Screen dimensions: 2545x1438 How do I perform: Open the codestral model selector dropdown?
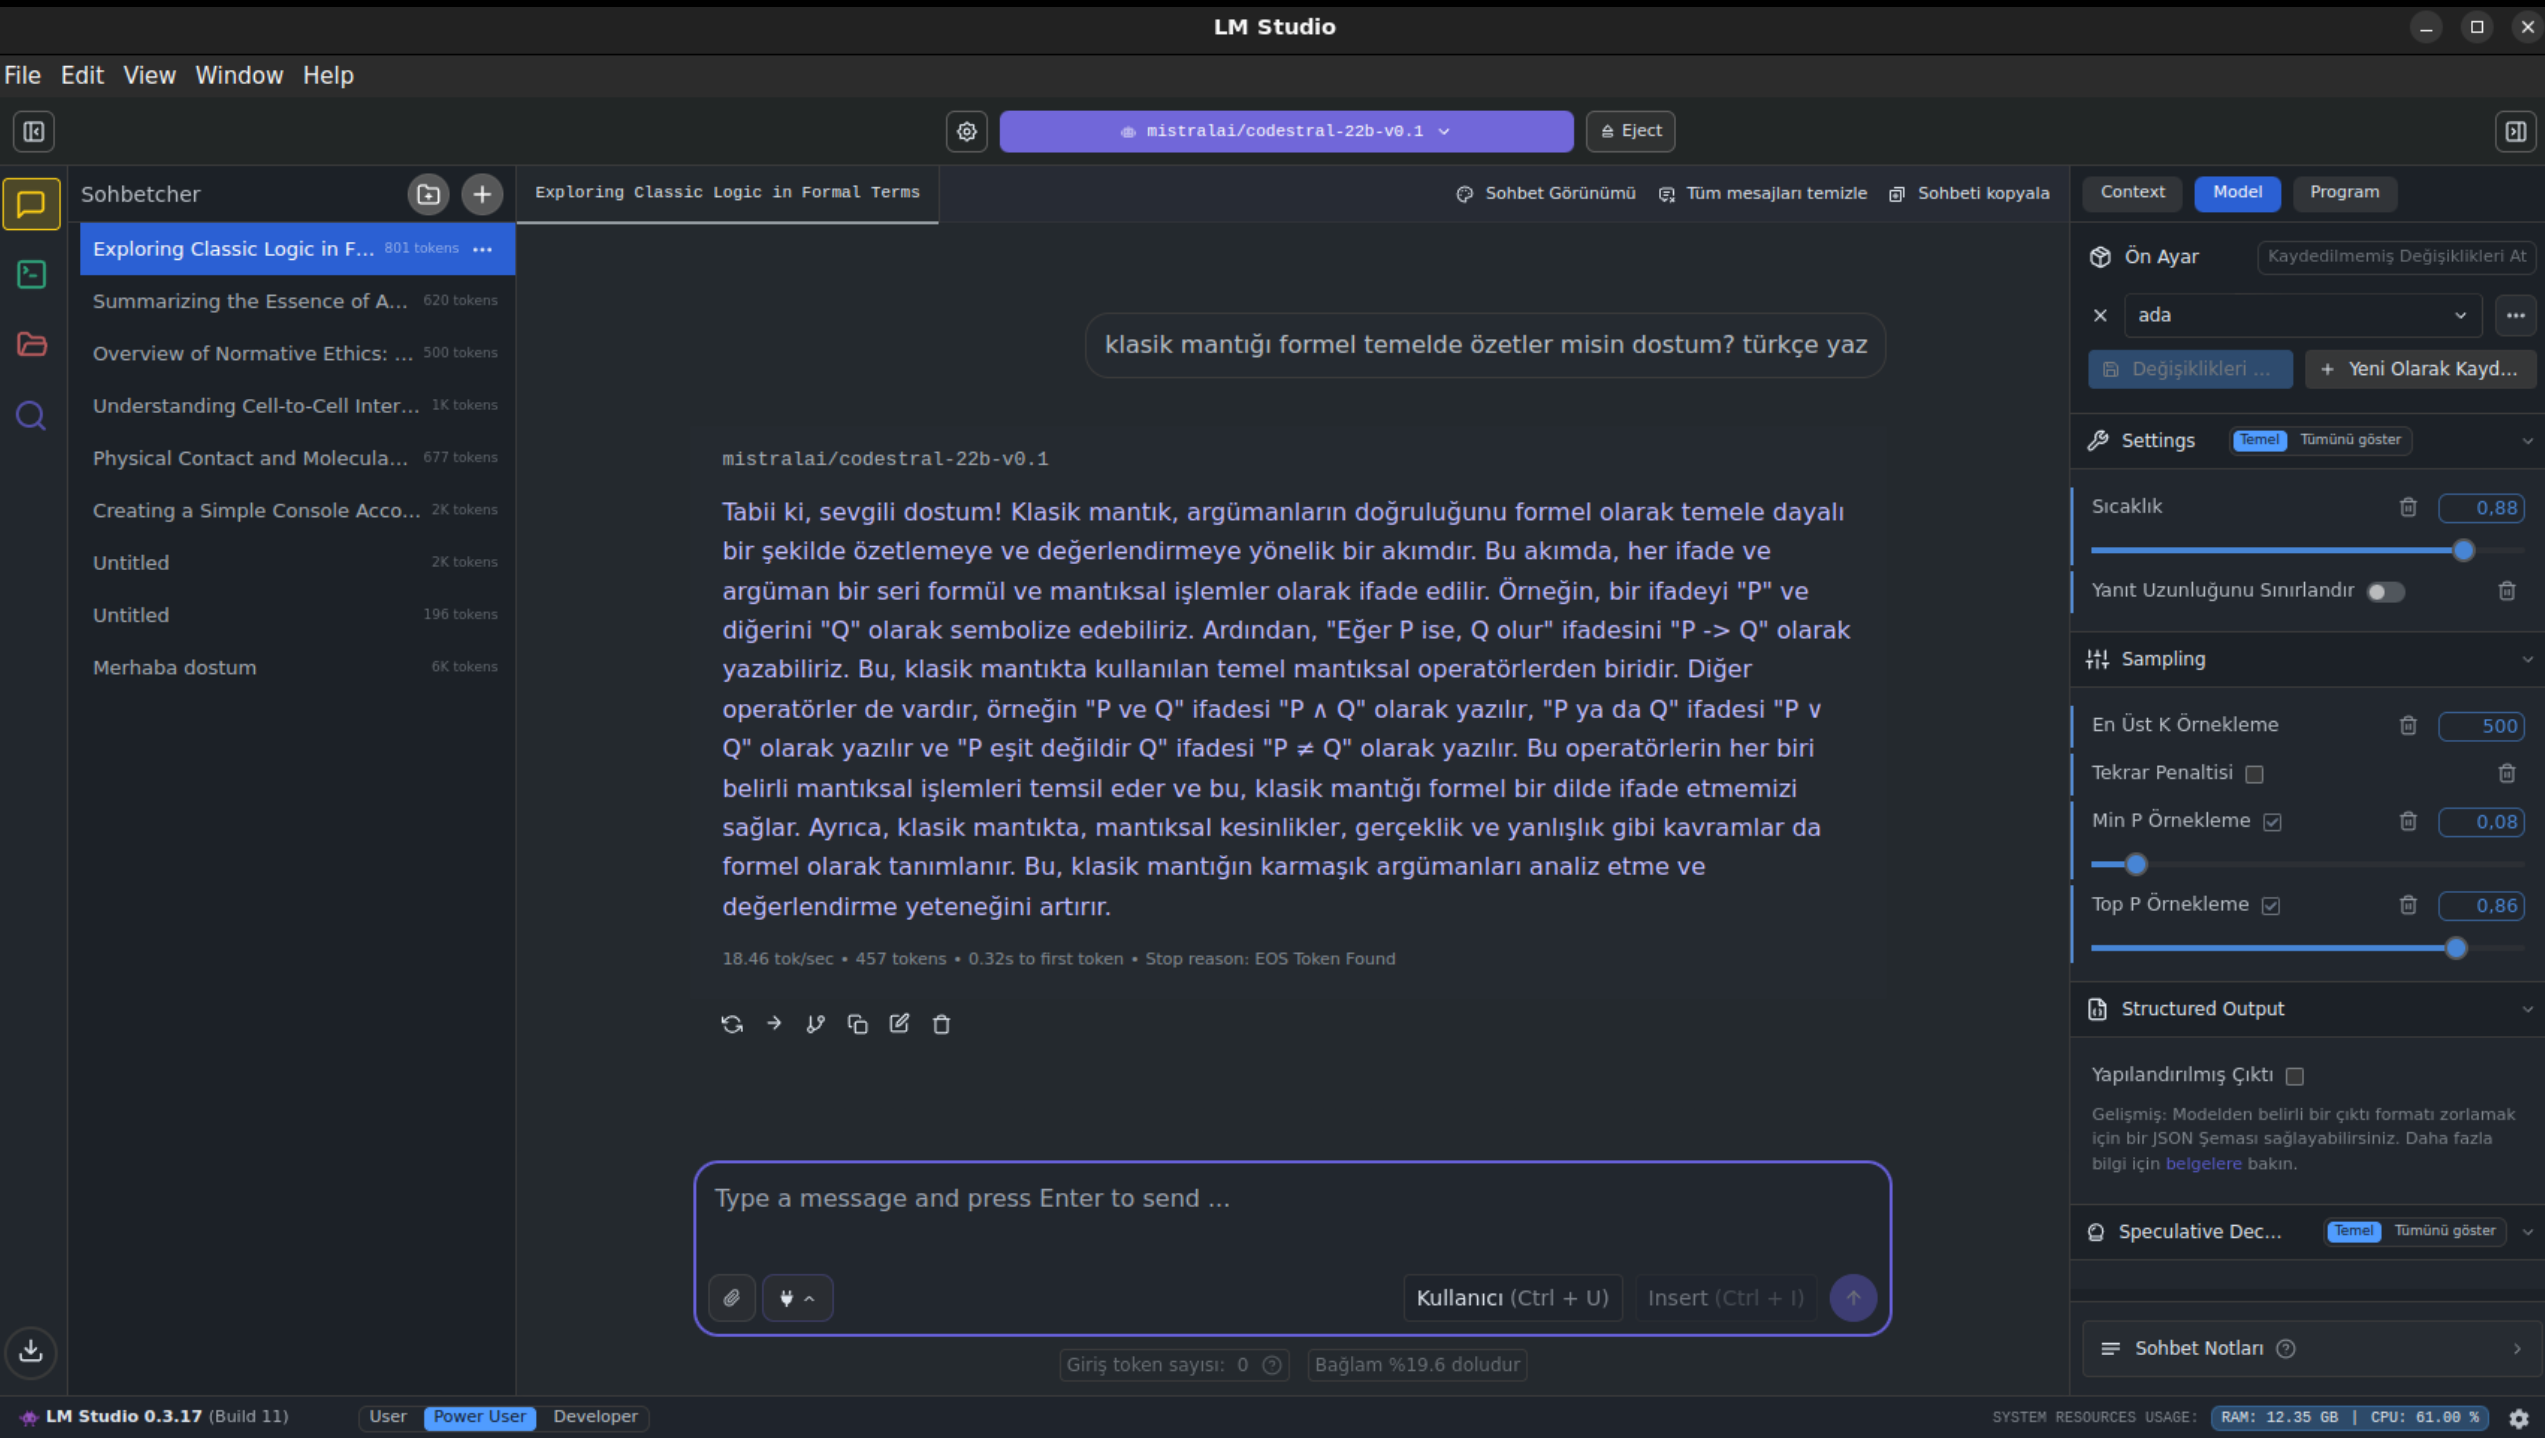1286,131
